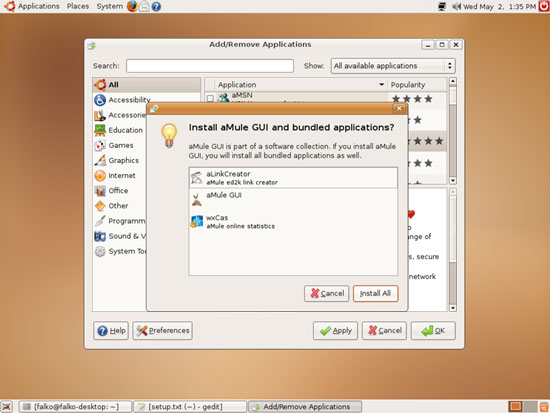Select wxCas in the bundle list
The height and width of the screenshot is (413, 550).
point(293,221)
